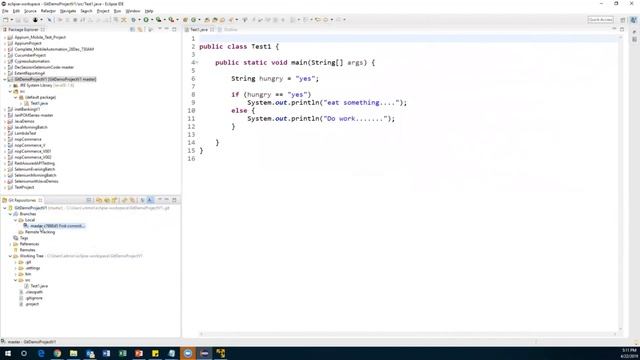The image size is (640, 360).
Task: Select .gitignore file in Working Tree
Action: 33,298
